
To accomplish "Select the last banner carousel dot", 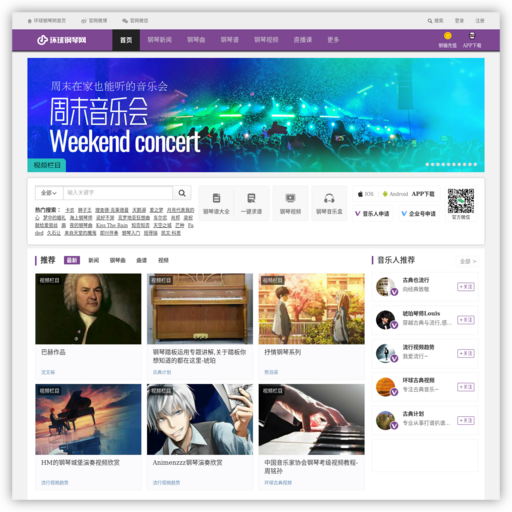I will (475, 164).
